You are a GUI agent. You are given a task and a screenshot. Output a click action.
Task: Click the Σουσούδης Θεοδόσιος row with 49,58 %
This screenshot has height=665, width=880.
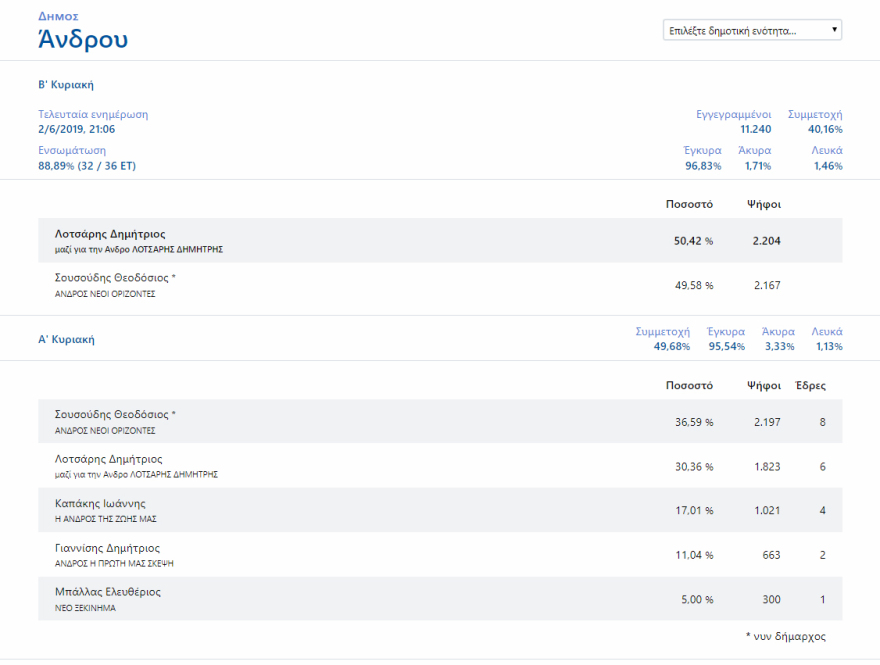point(440,285)
